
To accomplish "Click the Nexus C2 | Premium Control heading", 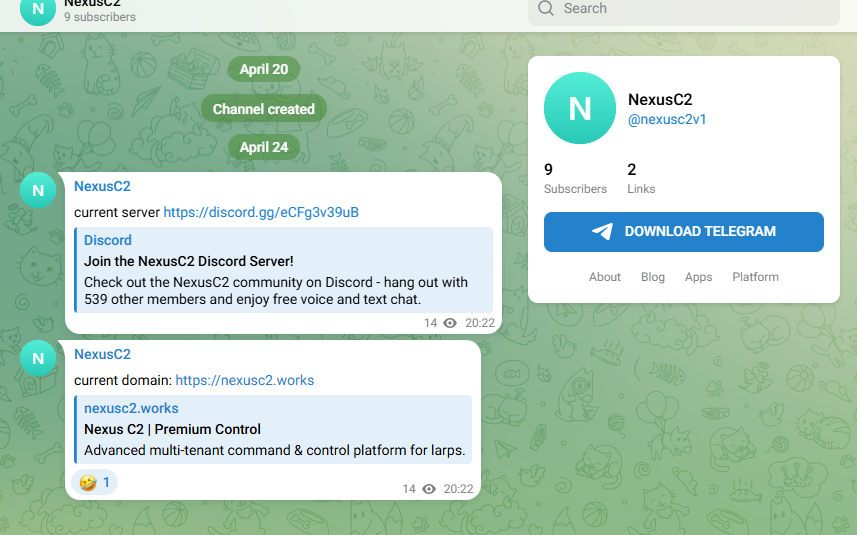I will point(172,430).
